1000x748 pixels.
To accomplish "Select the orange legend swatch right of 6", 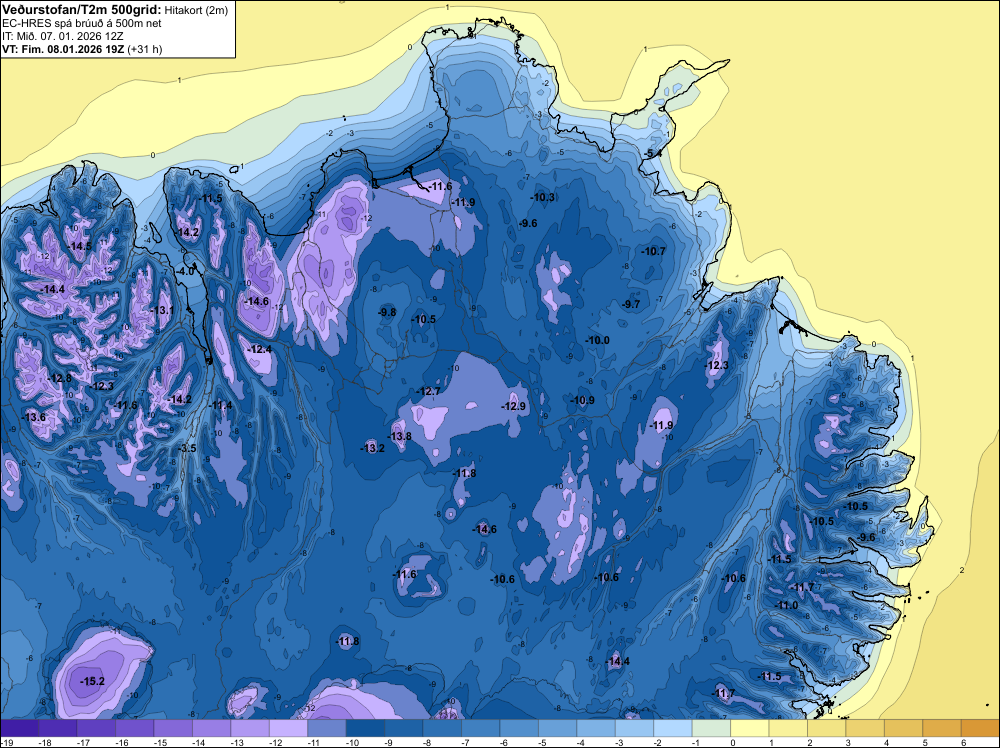I will [980, 728].
